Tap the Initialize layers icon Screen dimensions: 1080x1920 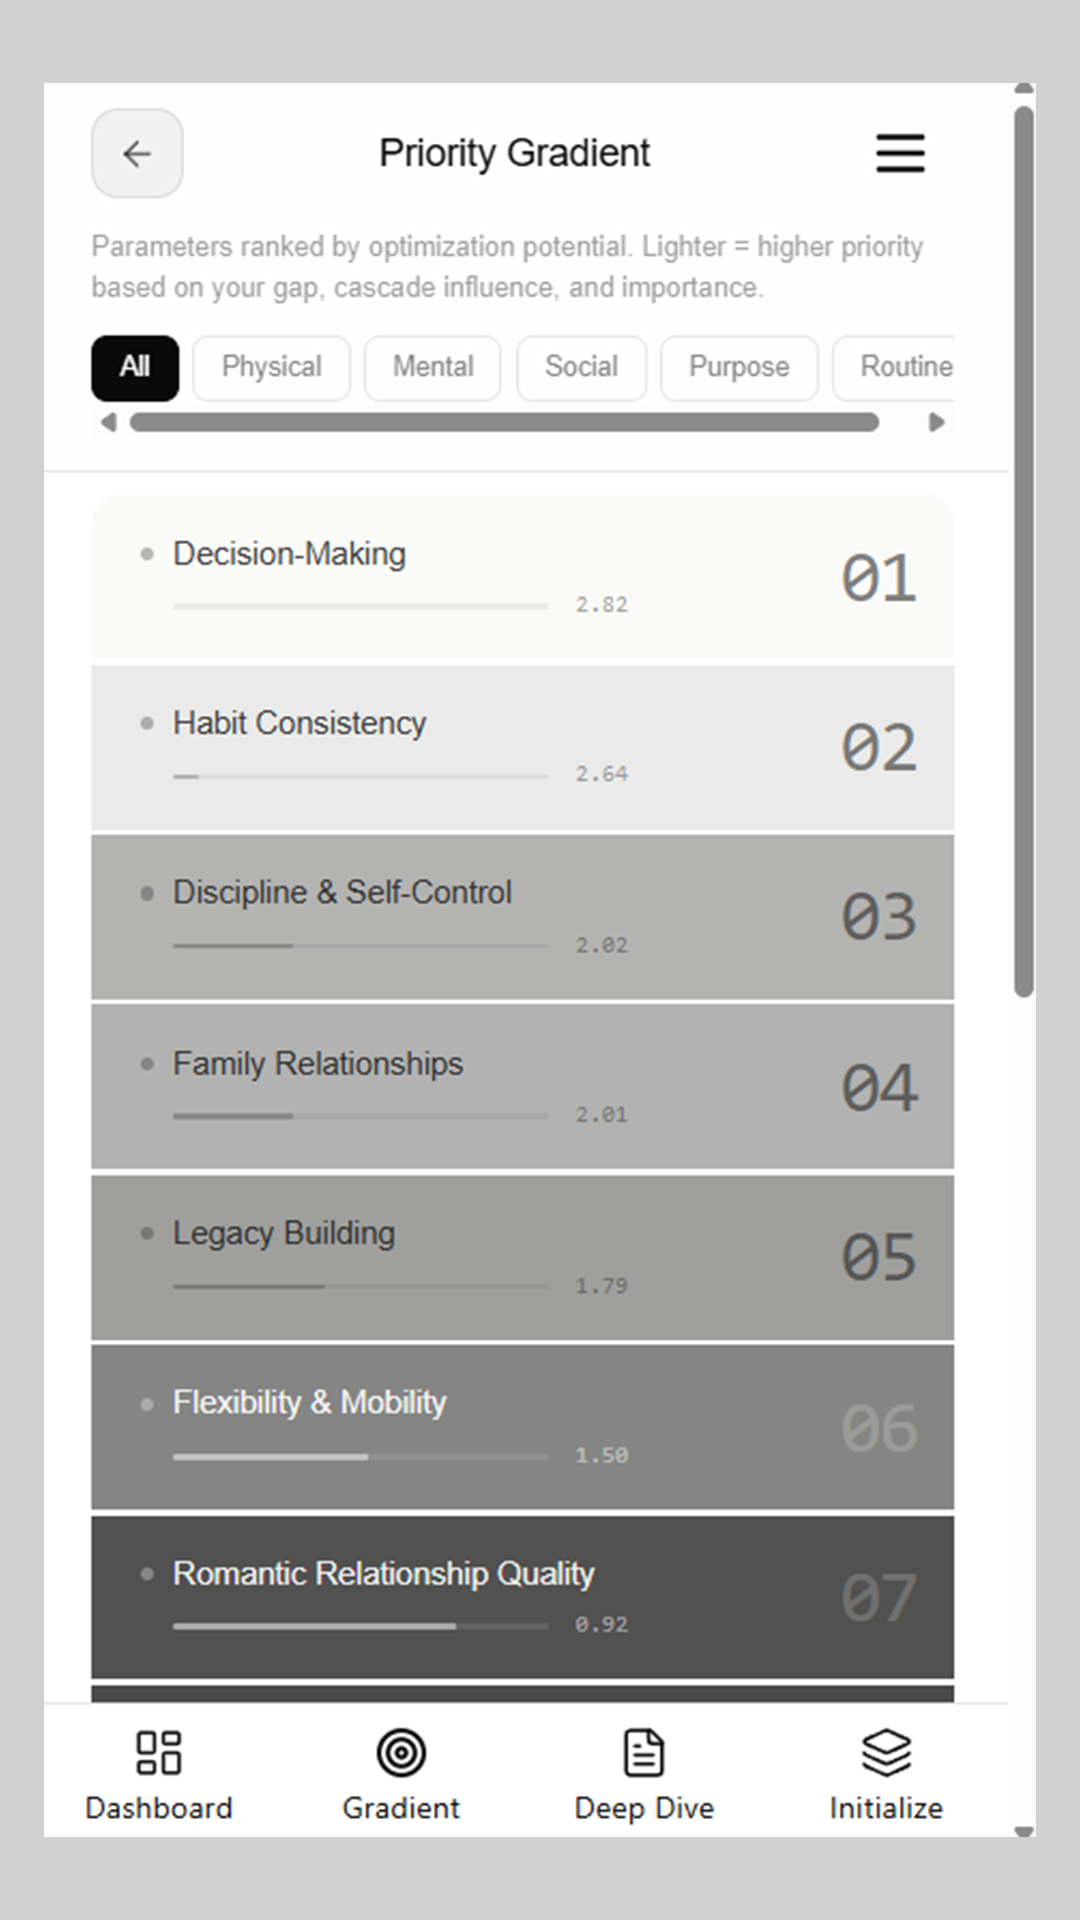tap(886, 1753)
